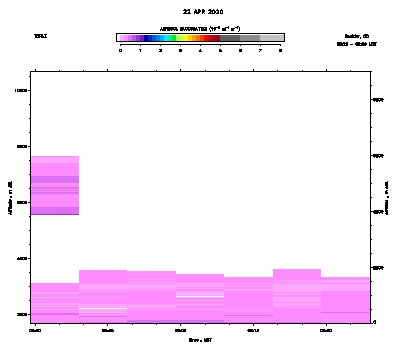Click the dark blue segment of the color bar
400x360 pixels.
point(146,38)
